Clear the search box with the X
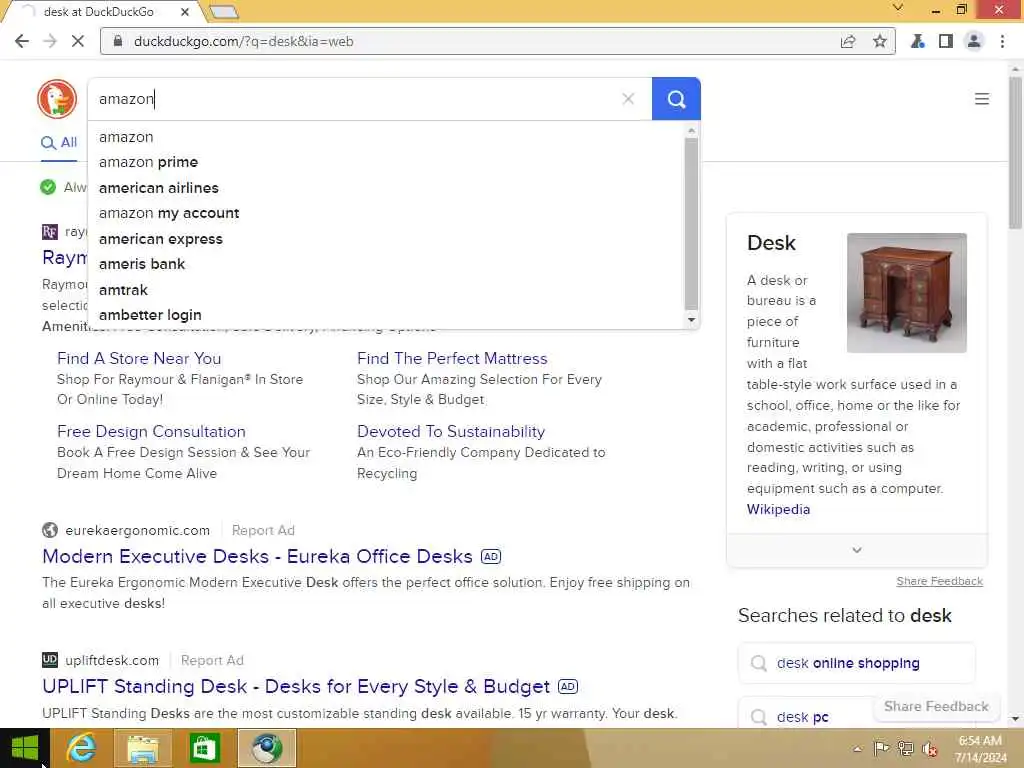1024x768 pixels. tap(628, 99)
